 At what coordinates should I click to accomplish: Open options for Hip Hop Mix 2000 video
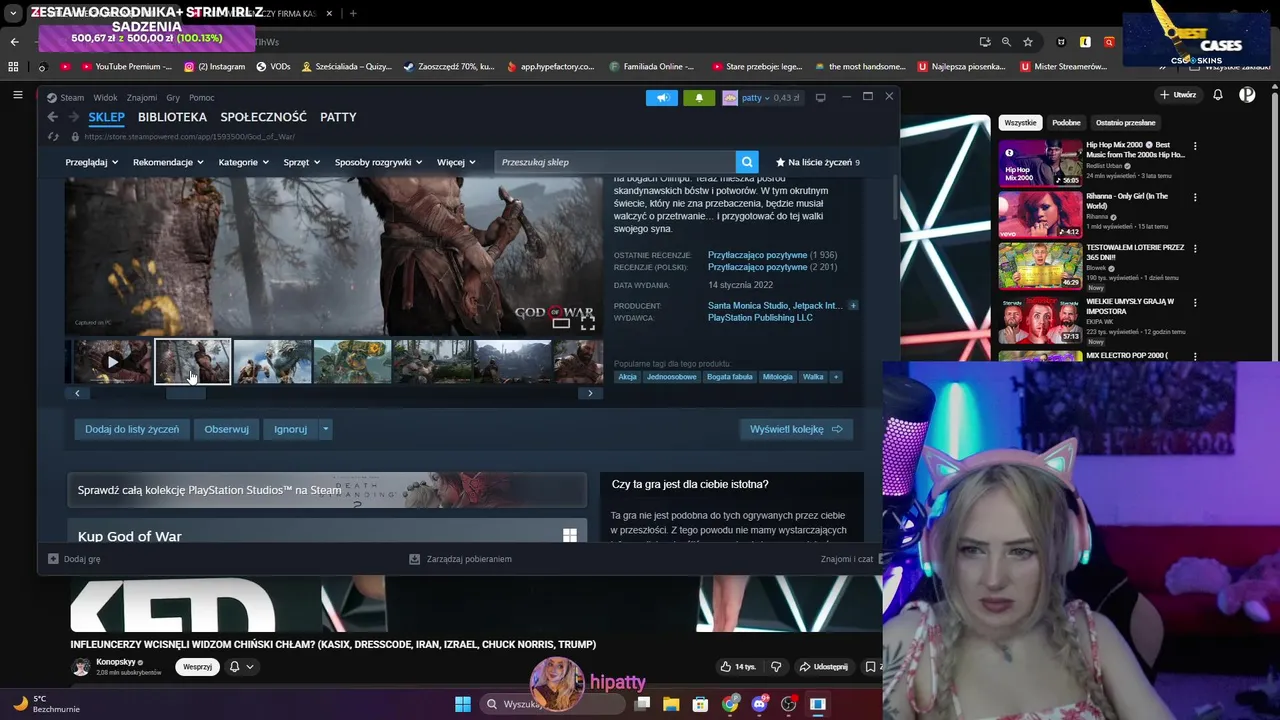pyautogui.click(x=1195, y=146)
